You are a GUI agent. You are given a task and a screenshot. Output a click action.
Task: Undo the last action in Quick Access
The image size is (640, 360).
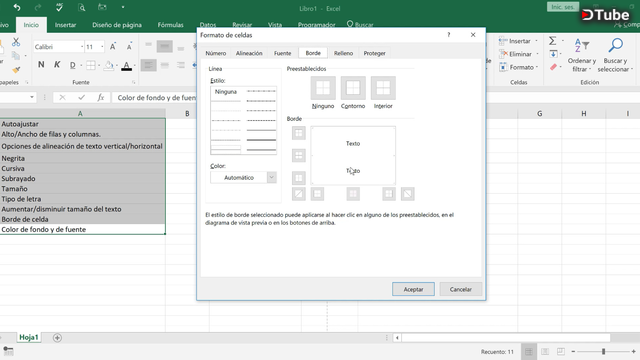click(x=17, y=7)
